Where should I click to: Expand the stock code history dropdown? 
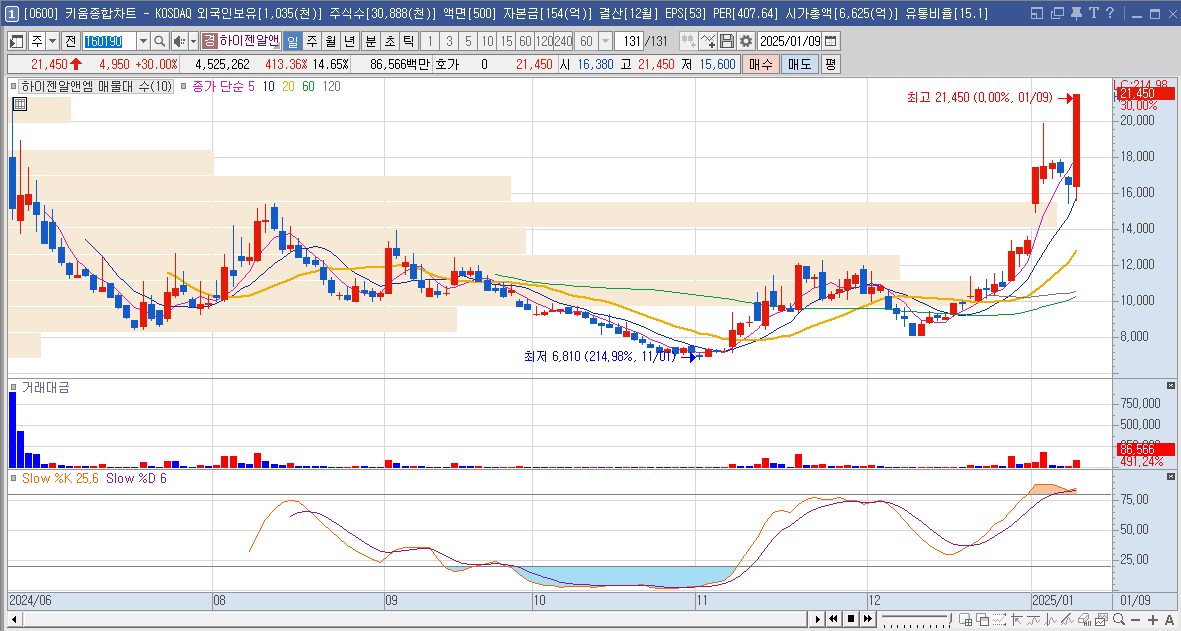143,41
